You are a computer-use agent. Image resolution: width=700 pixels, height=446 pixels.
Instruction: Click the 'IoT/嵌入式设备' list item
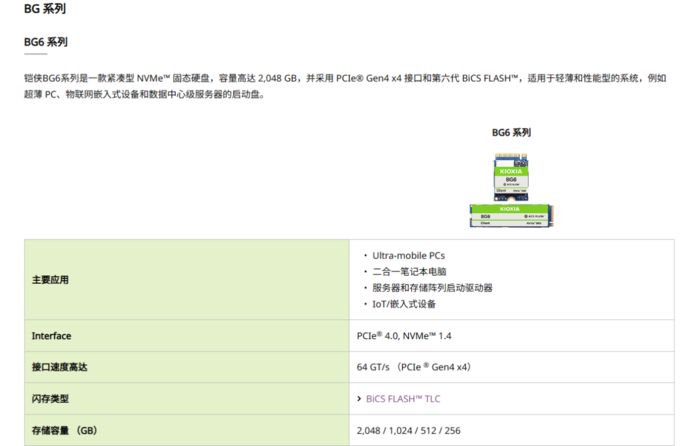coord(404,304)
